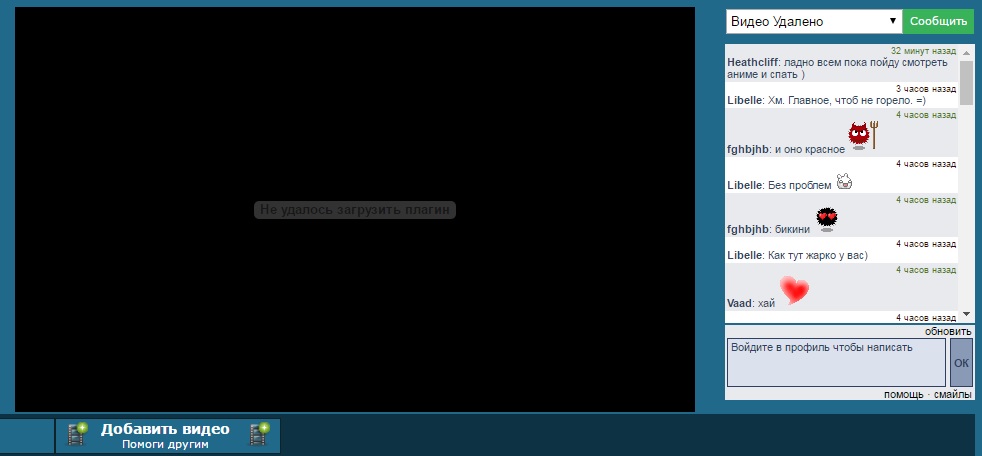This screenshot has height=456, width=982.
Task: Click the "Не удалось загрузить плагин" message
Action: [x=355, y=210]
